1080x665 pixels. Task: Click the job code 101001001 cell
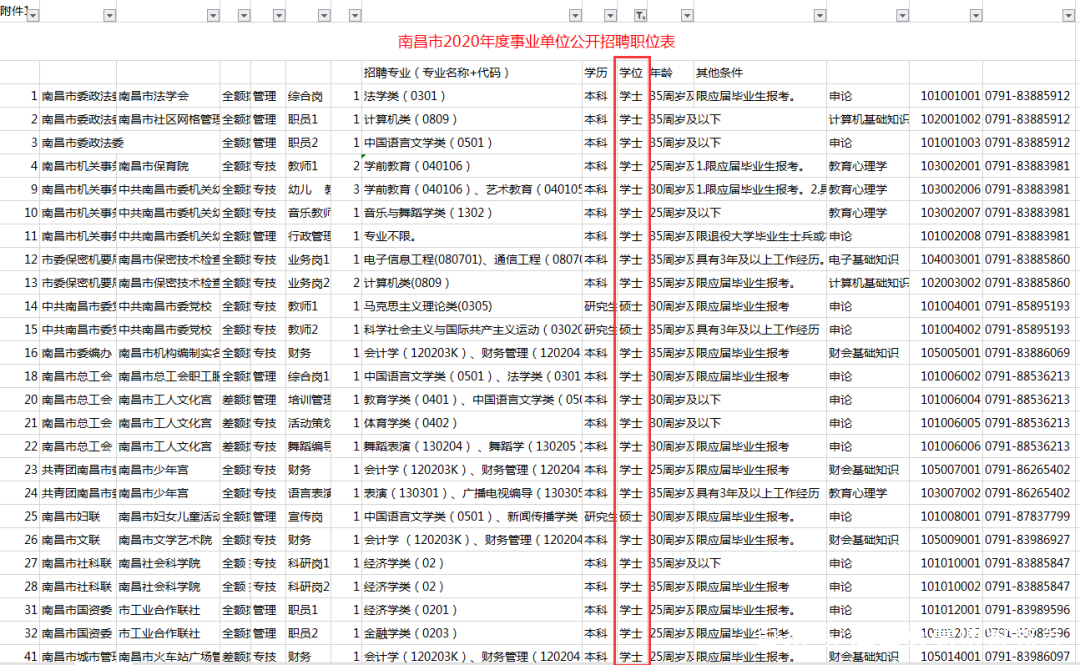[950, 95]
